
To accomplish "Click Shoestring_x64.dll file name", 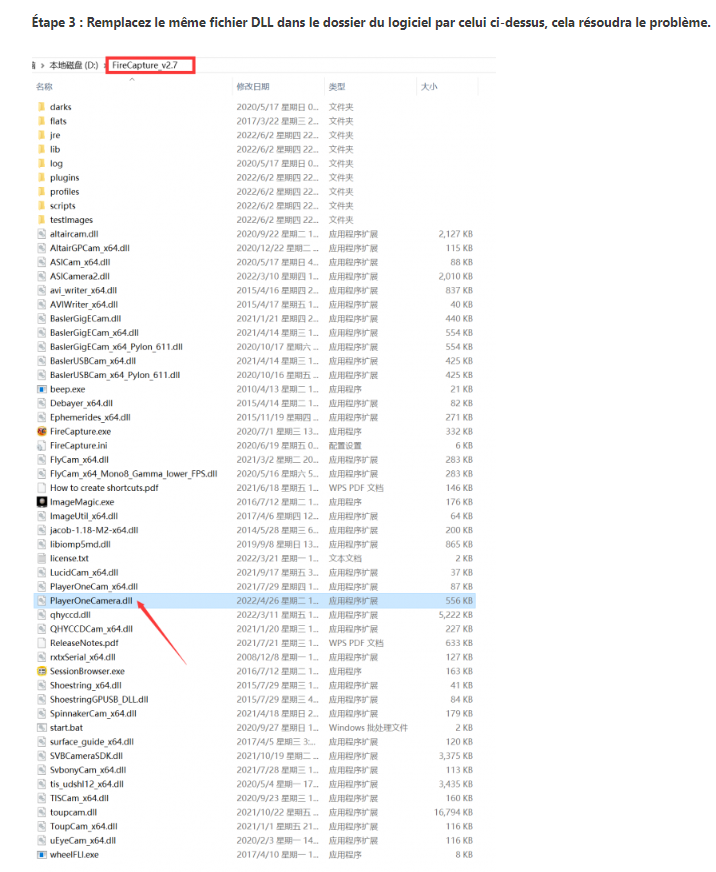I will tap(86, 686).
